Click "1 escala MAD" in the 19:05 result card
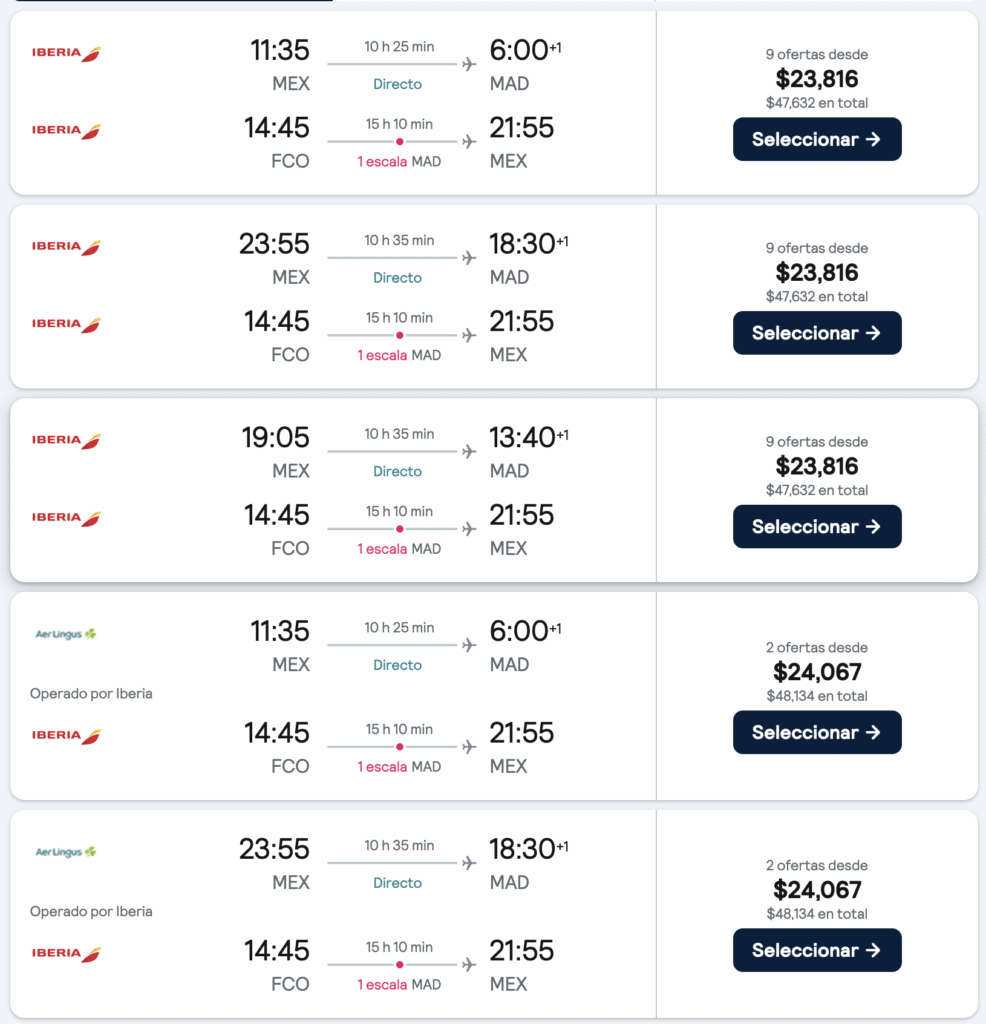 (399, 548)
